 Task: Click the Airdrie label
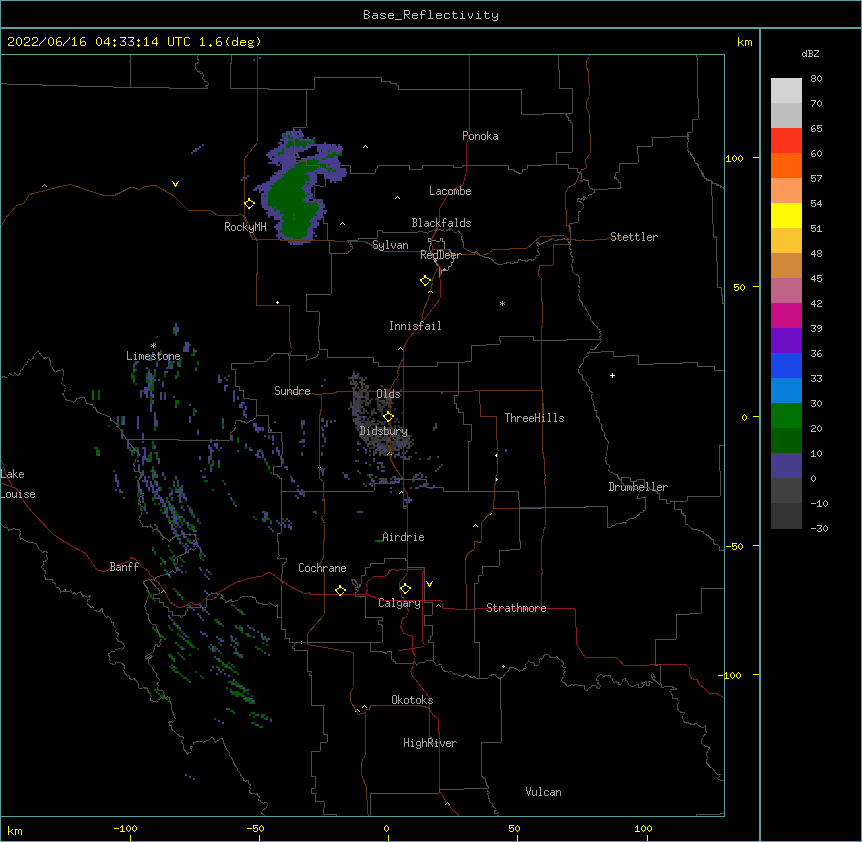pos(403,537)
